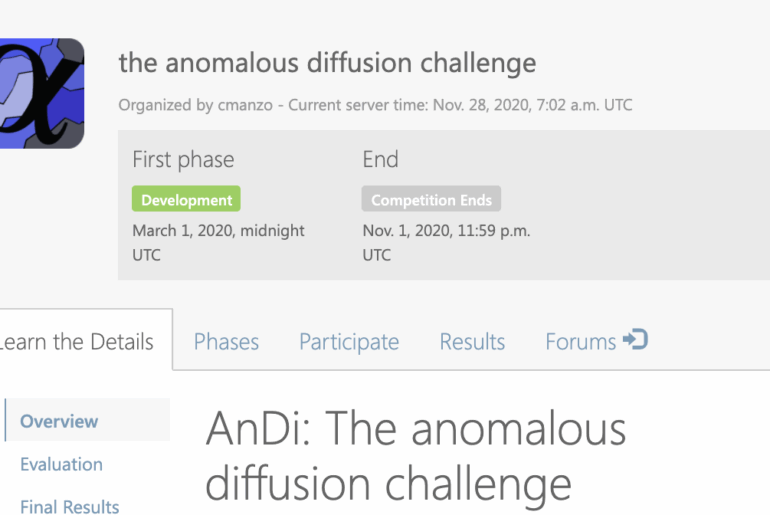The image size is (770, 515).
Task: Switch to the Phases tab
Action: [x=226, y=342]
